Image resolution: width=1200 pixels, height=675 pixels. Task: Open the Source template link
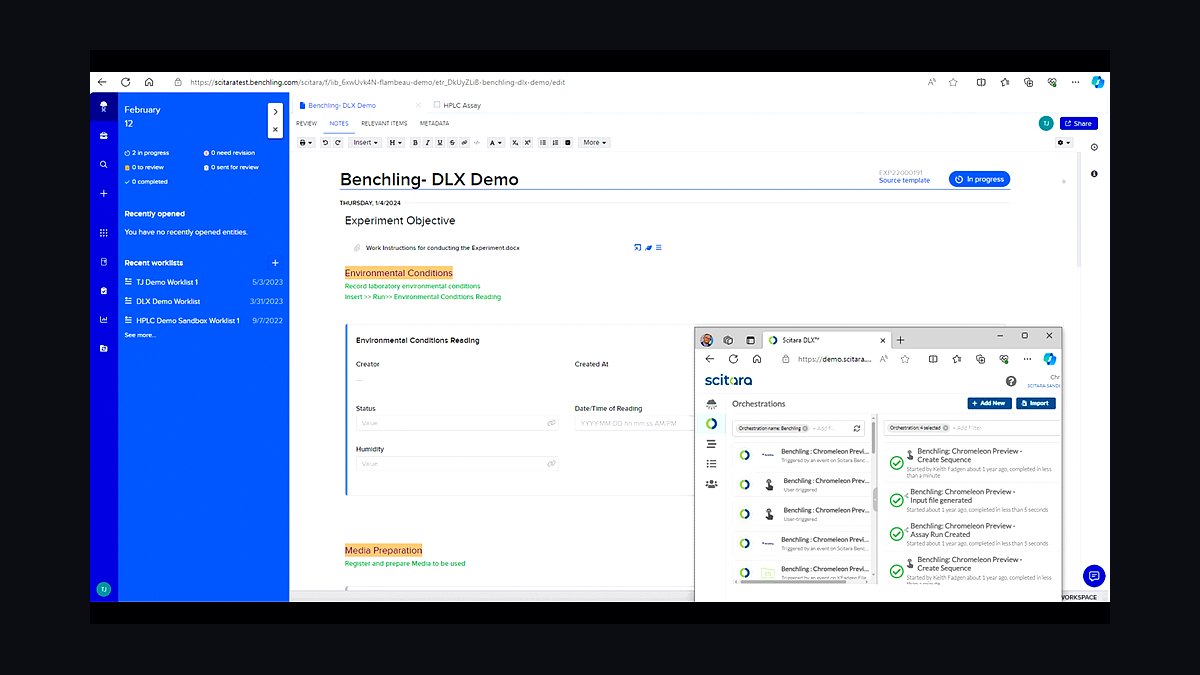(904, 181)
